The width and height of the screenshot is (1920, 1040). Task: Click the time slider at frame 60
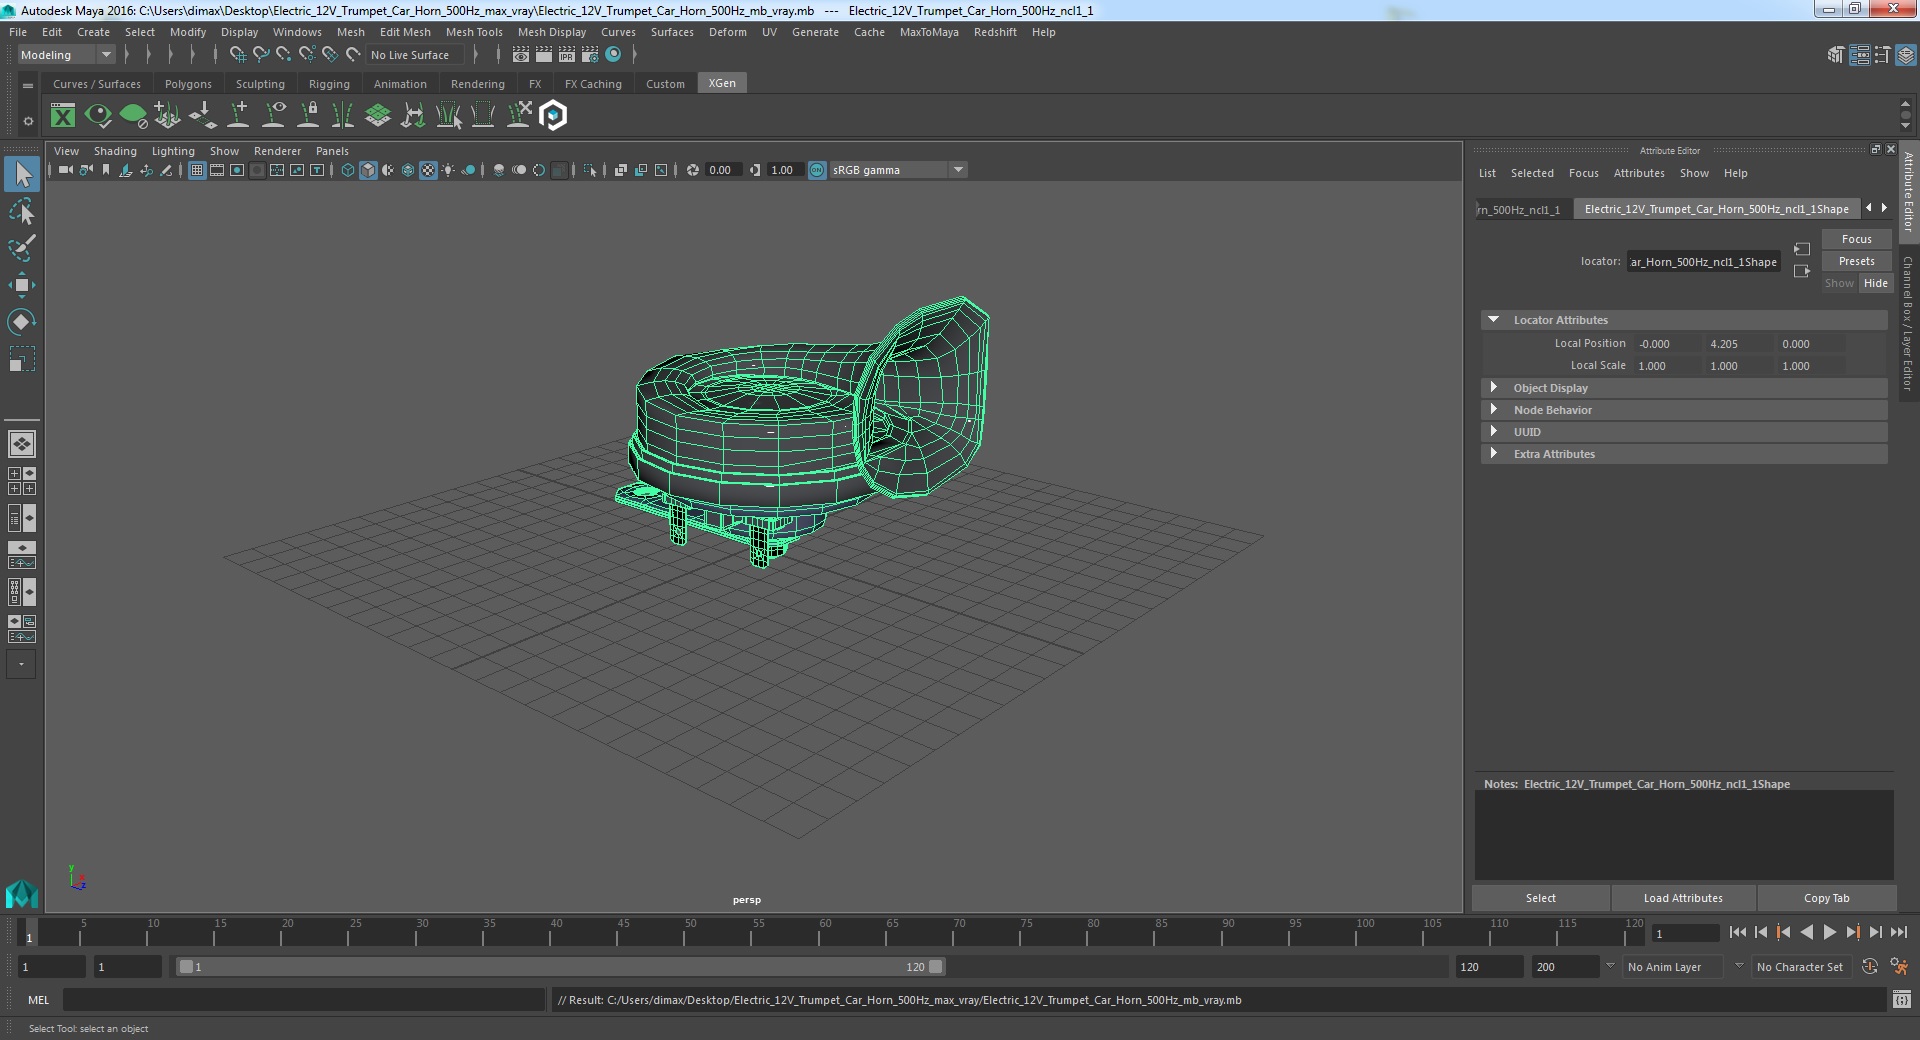[826, 933]
